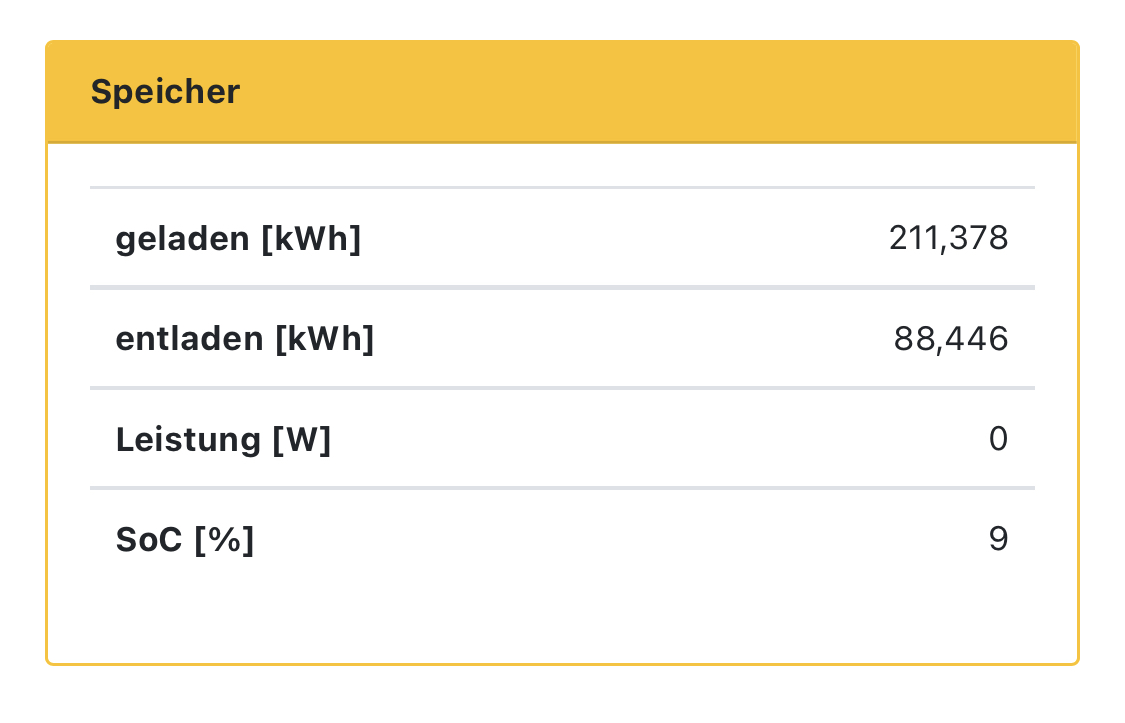Image resolution: width=1125 pixels, height=723 pixels.
Task: Click the Leistung row label
Action: pos(189,440)
